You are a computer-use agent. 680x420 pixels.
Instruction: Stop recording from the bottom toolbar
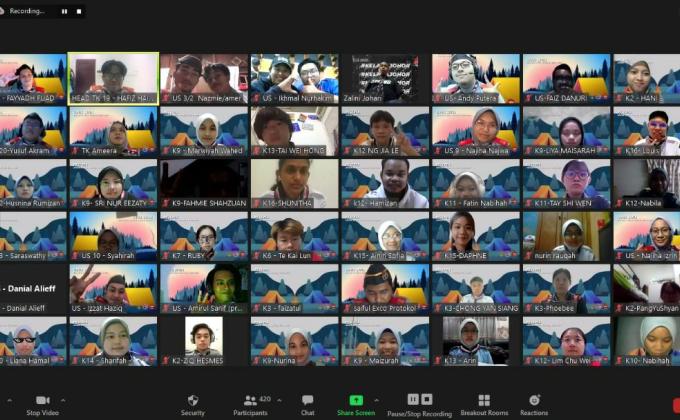(427, 399)
